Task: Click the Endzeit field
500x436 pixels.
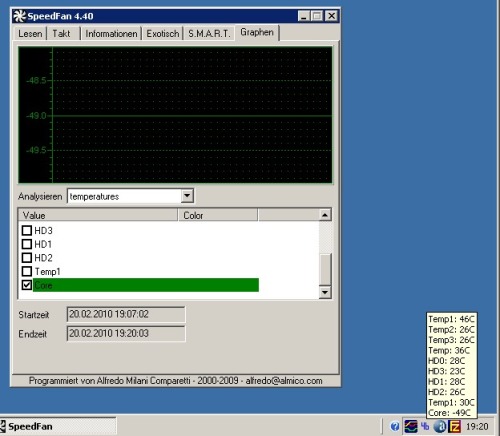Action: [126, 334]
